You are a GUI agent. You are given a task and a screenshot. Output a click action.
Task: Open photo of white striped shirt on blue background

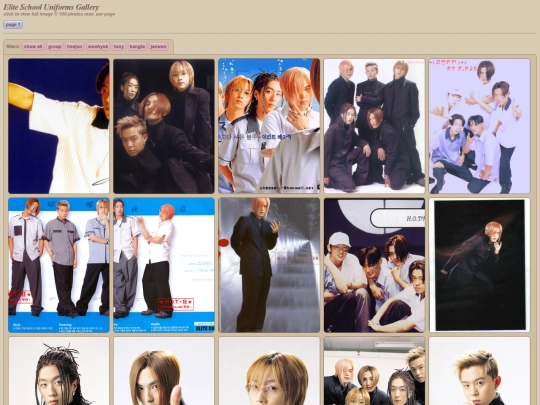coord(59,126)
